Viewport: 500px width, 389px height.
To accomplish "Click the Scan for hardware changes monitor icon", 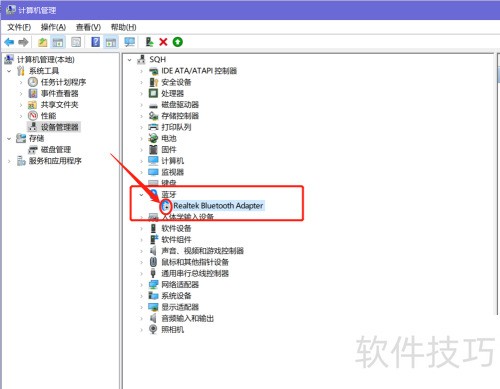I will click(x=130, y=42).
